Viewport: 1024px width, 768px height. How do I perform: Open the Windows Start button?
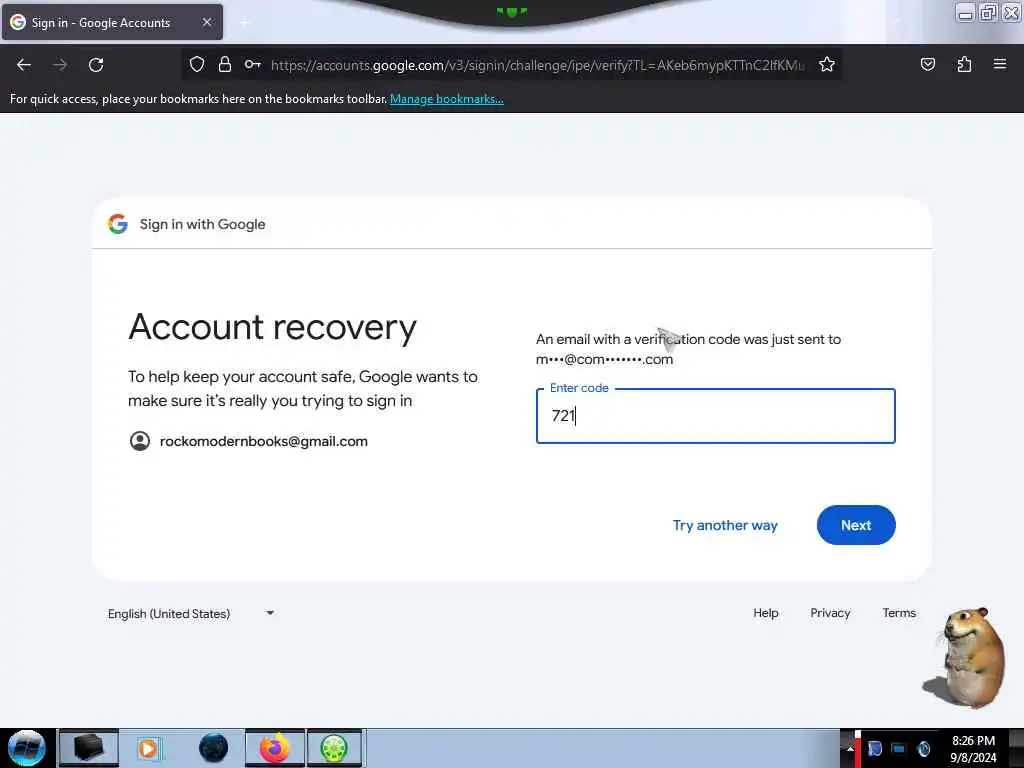(x=27, y=748)
